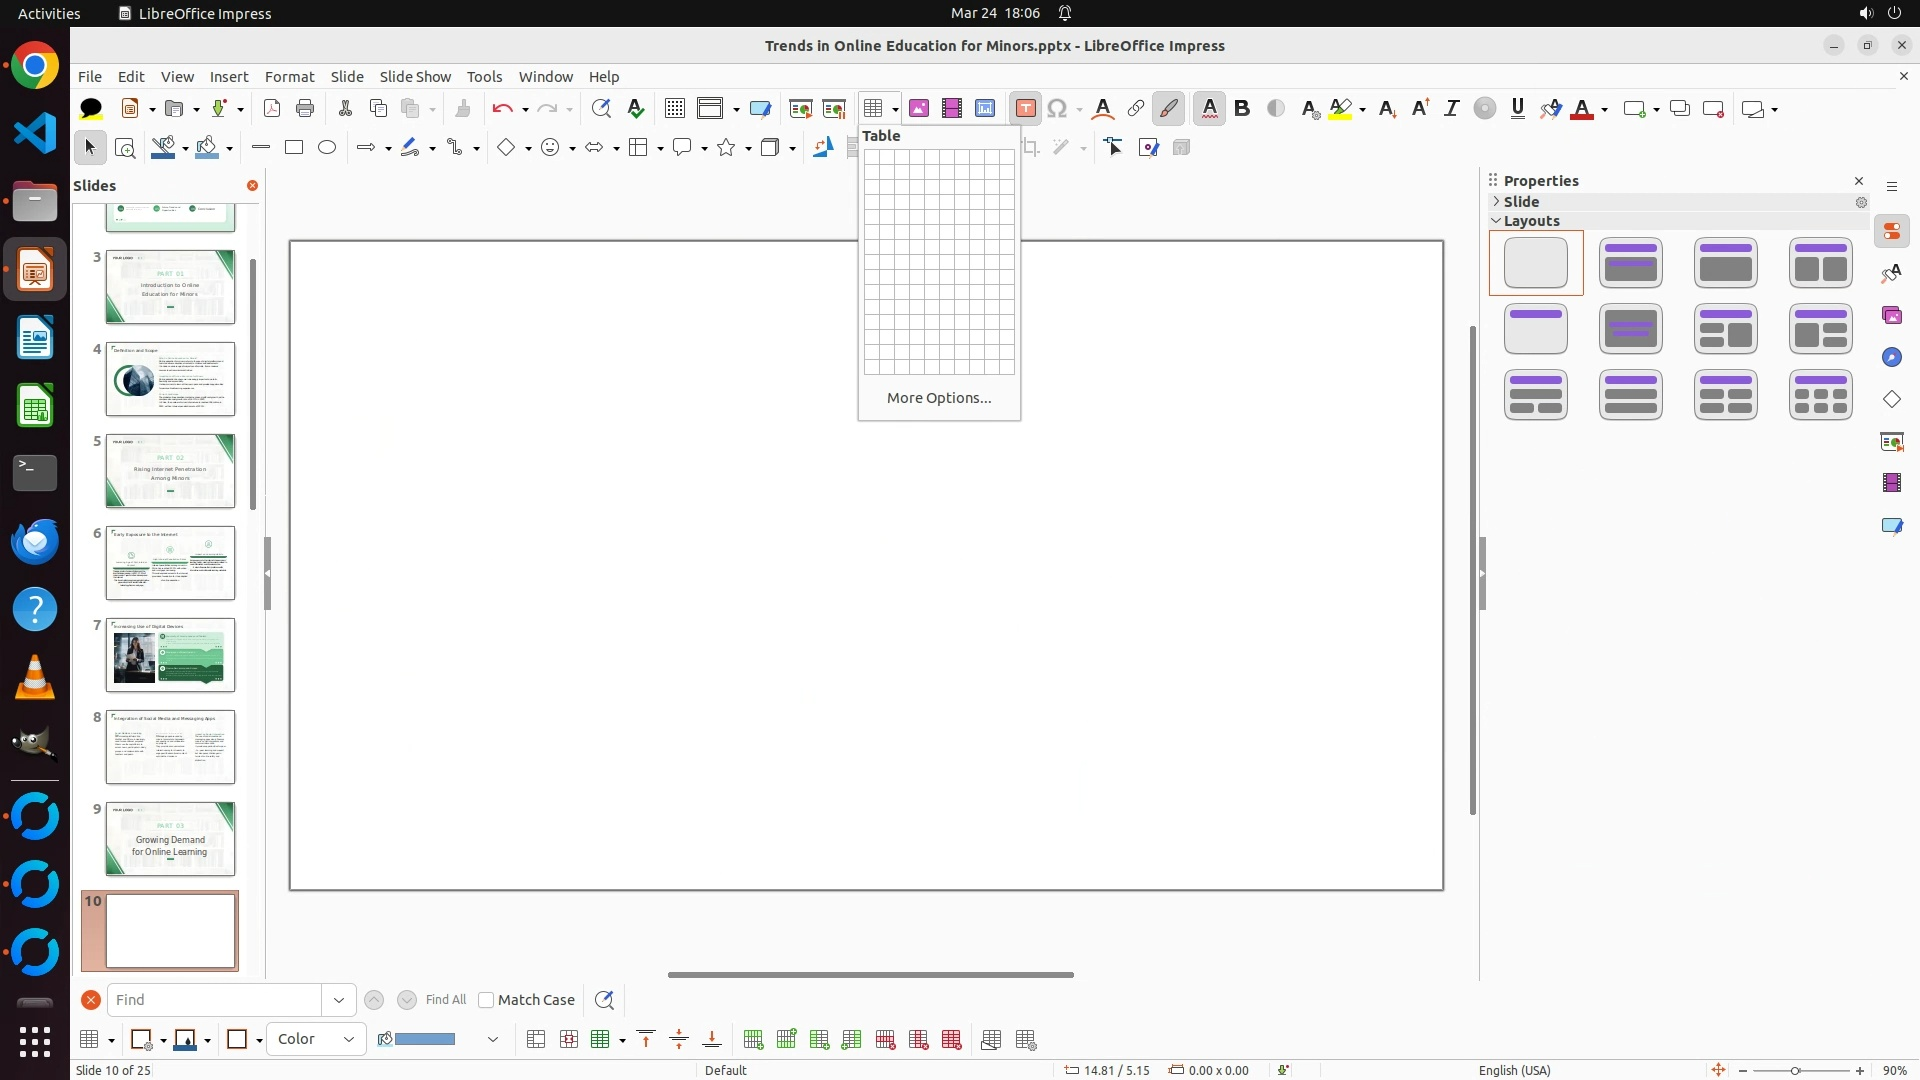Click the blue fill color swatch
1920x1080 pixels.
pos(425,1039)
